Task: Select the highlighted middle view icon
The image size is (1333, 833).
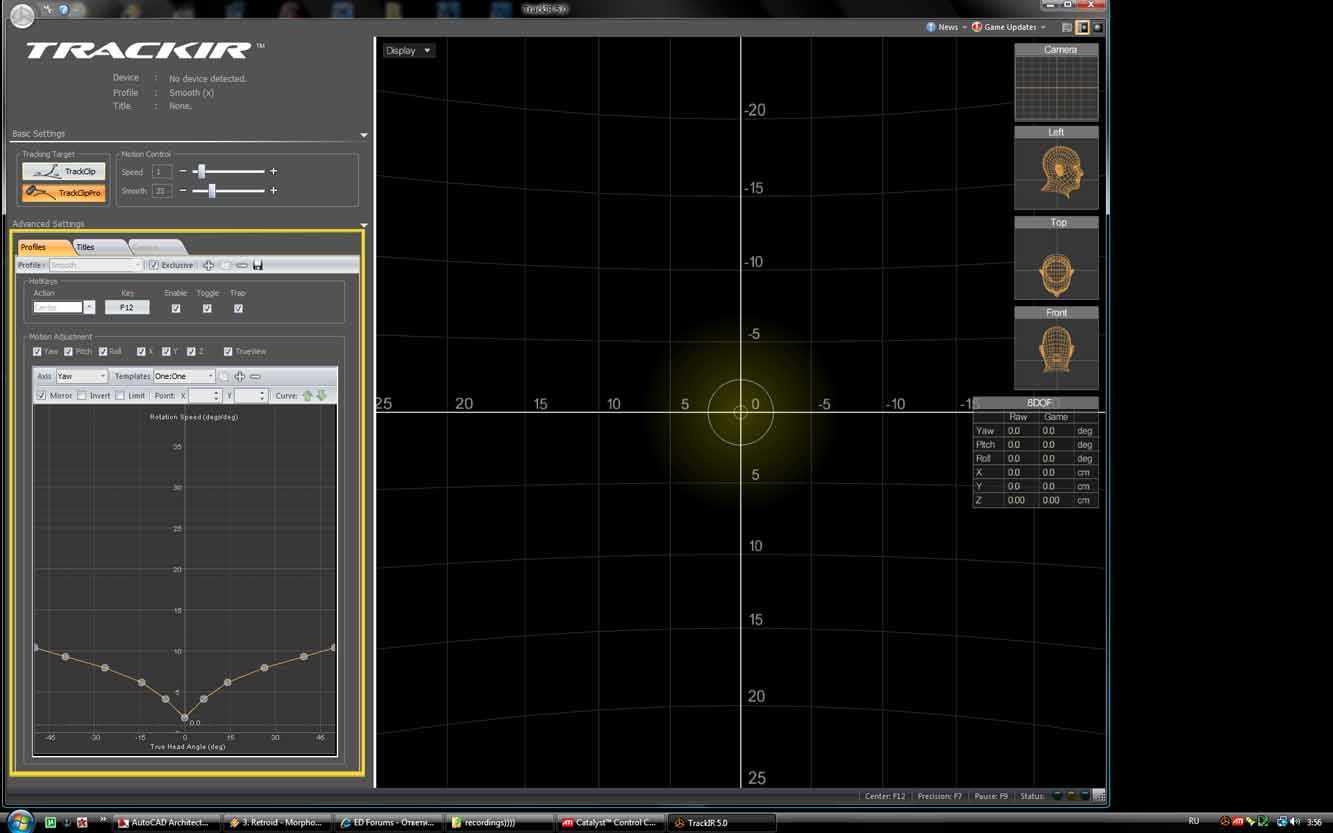Action: coord(1082,28)
